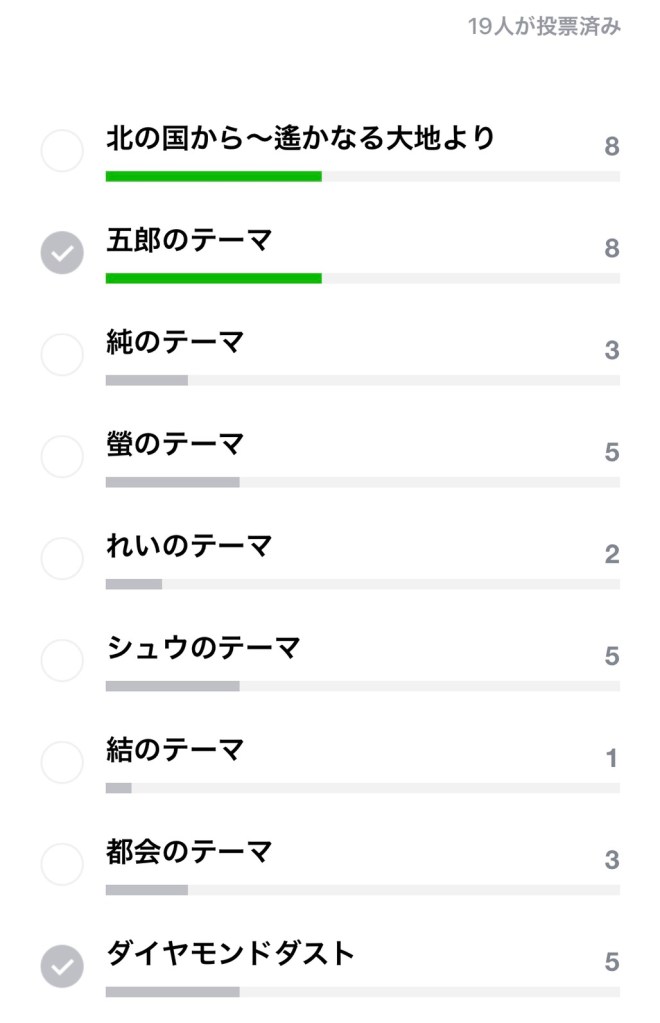This screenshot has height=1023, width=660.
Task: Show voters count 2 for れいのテーマ
Action: pos(611,555)
